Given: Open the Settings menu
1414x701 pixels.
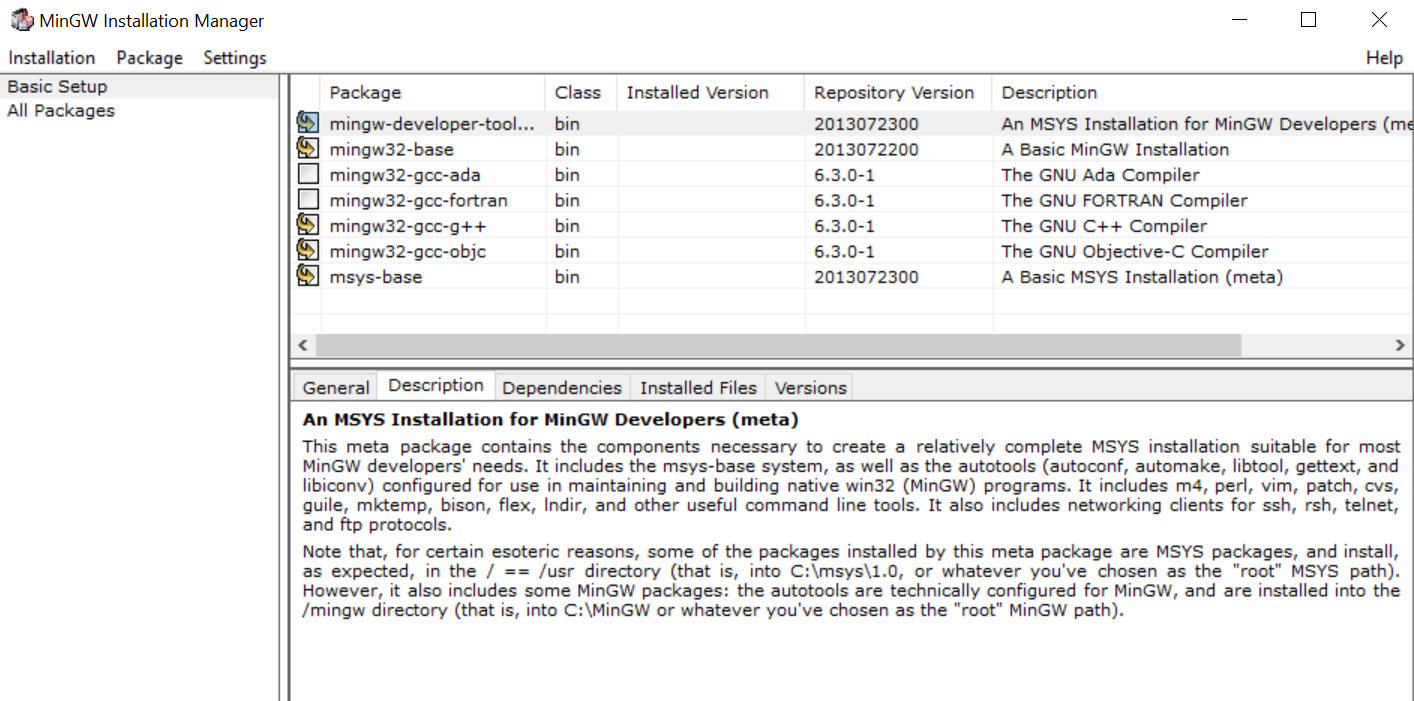Looking at the screenshot, I should 235,58.
